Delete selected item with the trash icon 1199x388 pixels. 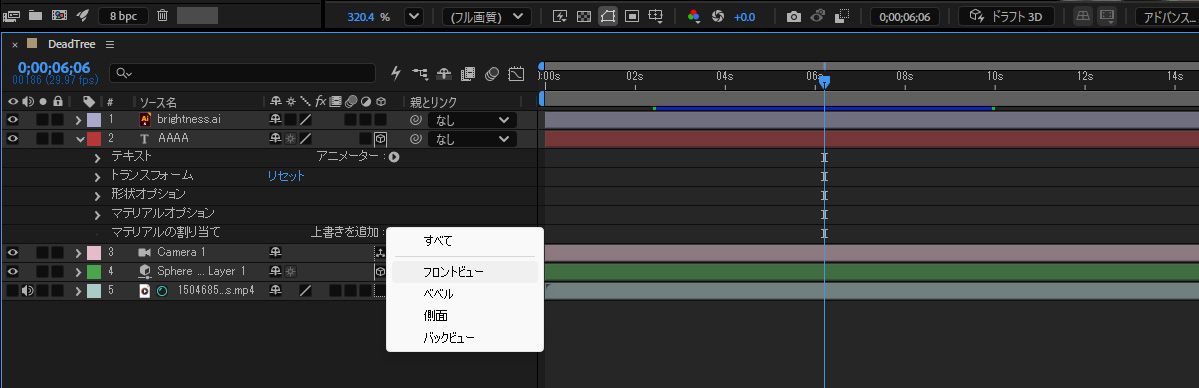tap(162, 15)
